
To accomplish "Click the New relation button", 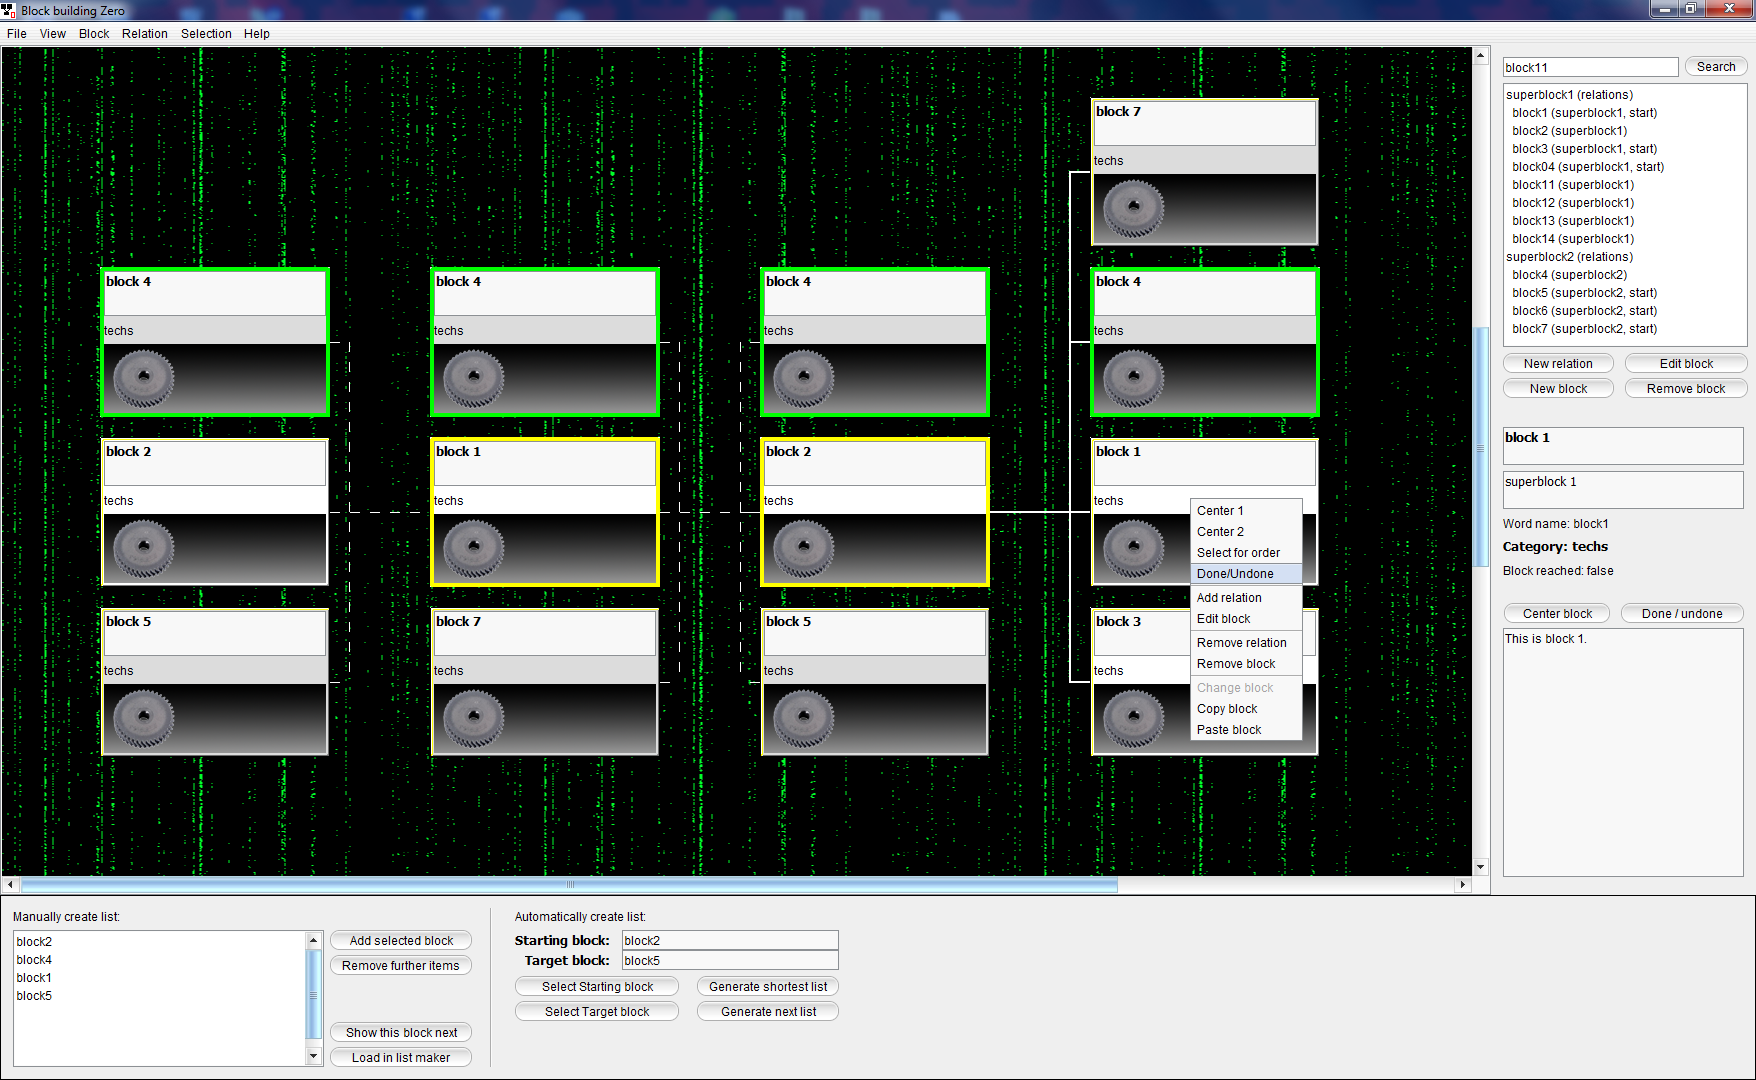I will tap(1558, 364).
